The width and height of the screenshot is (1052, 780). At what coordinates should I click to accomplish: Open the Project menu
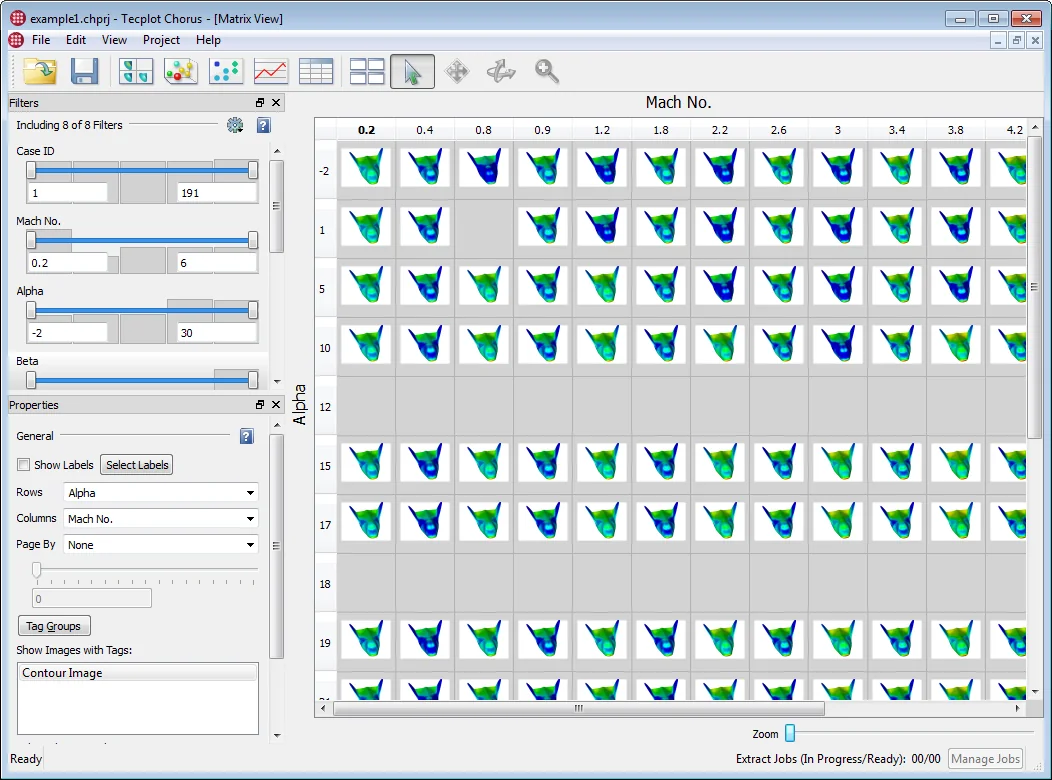161,40
